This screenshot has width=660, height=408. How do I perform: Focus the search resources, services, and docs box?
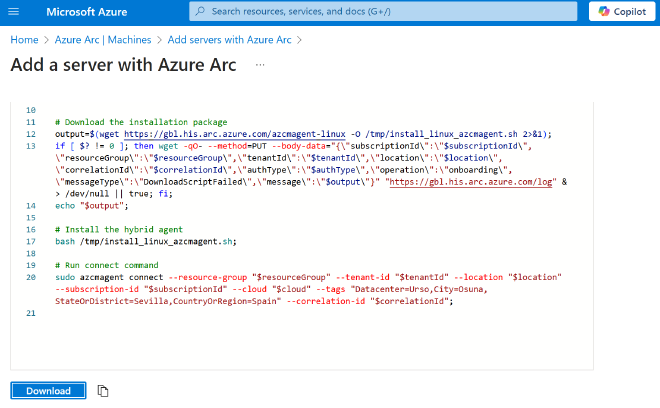point(383,11)
